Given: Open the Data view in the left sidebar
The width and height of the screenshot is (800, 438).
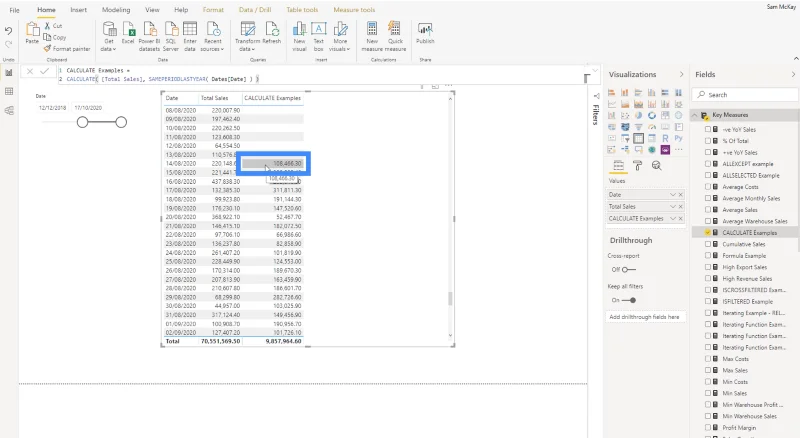Looking at the screenshot, I should (x=9, y=91).
